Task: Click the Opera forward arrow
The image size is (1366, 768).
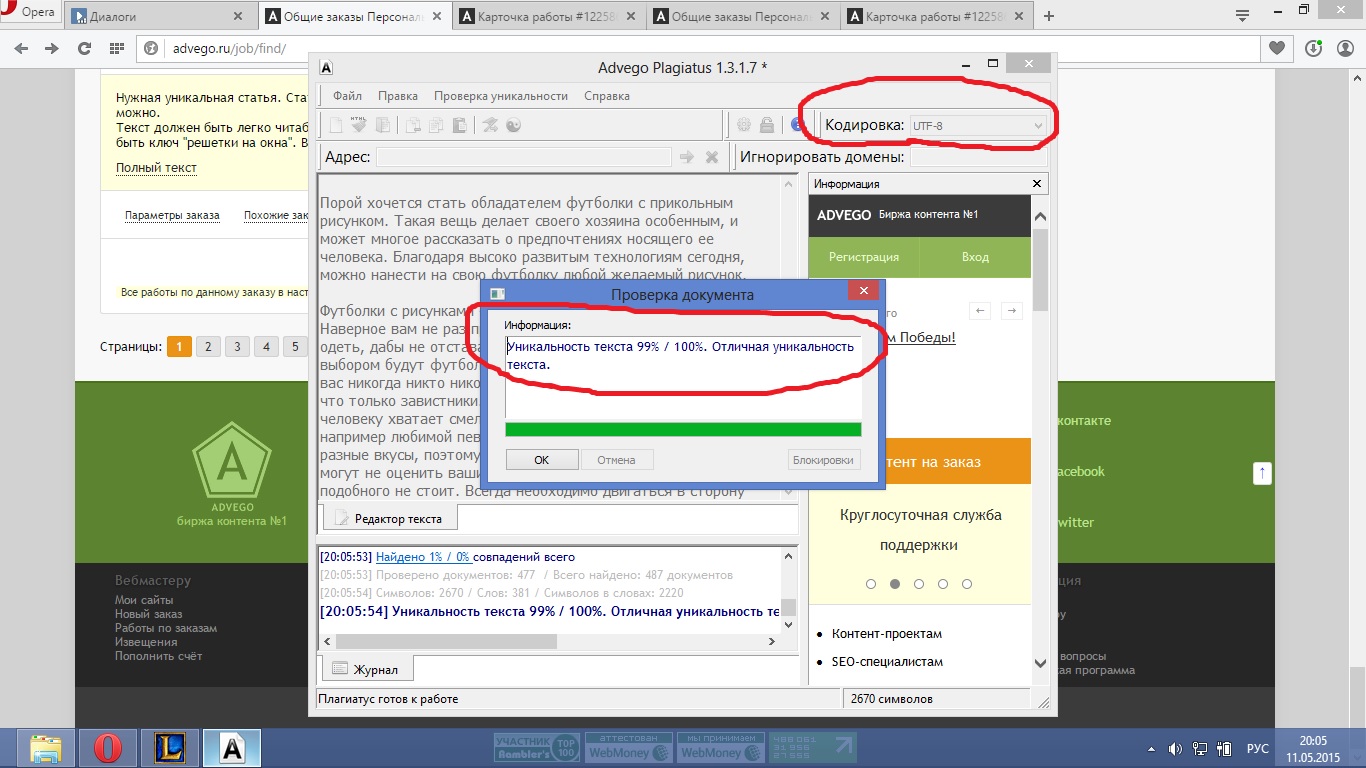Action: coord(52,48)
